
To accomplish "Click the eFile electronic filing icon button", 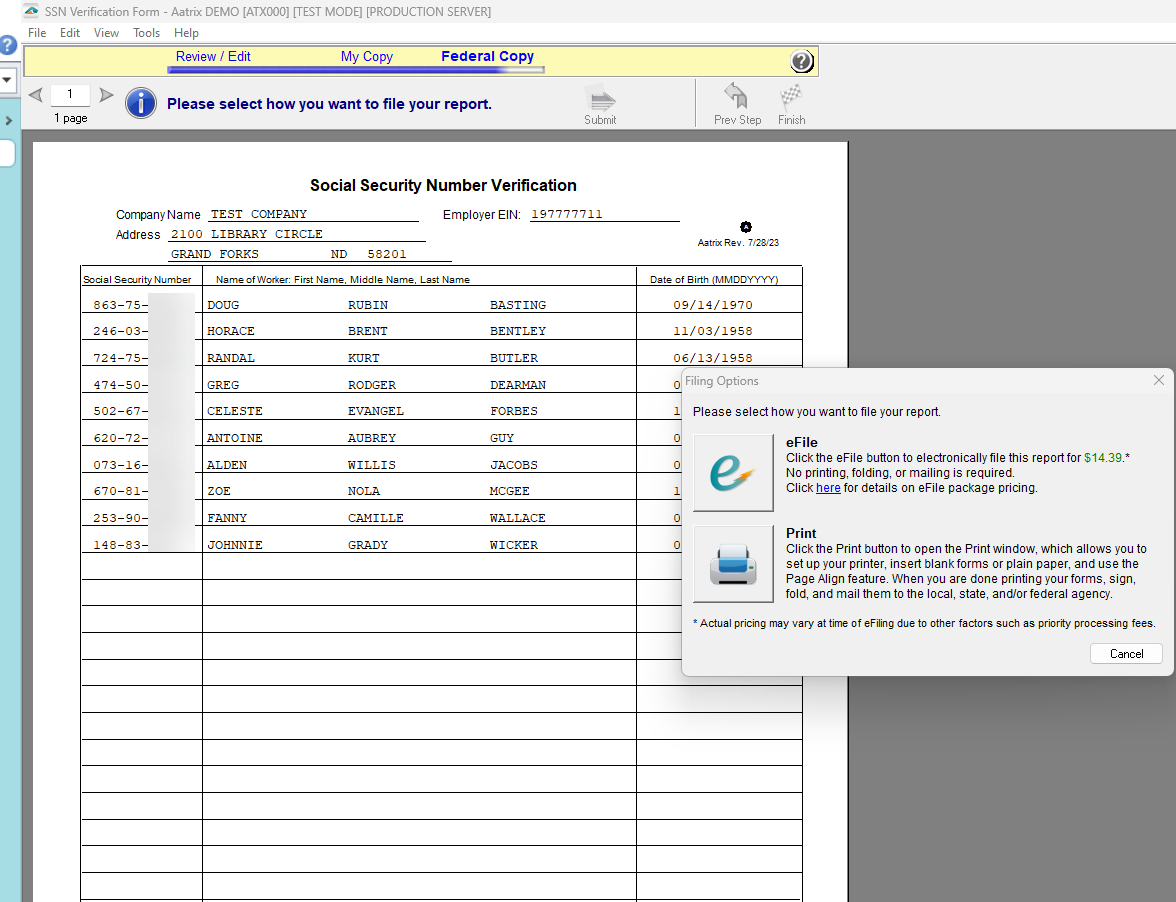I will tap(733, 473).
